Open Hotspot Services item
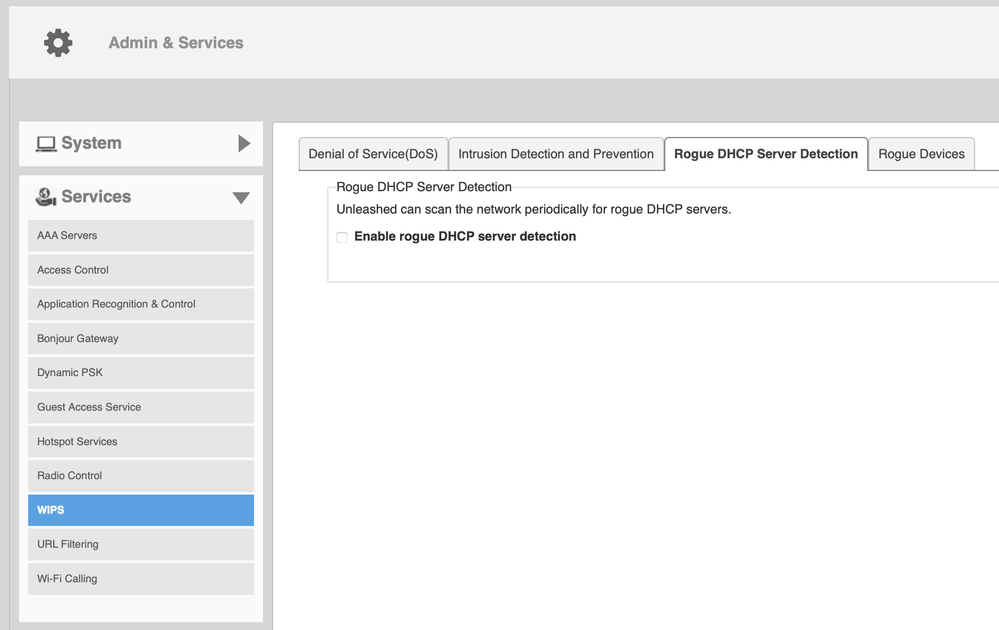The height and width of the screenshot is (630, 999). pos(141,442)
